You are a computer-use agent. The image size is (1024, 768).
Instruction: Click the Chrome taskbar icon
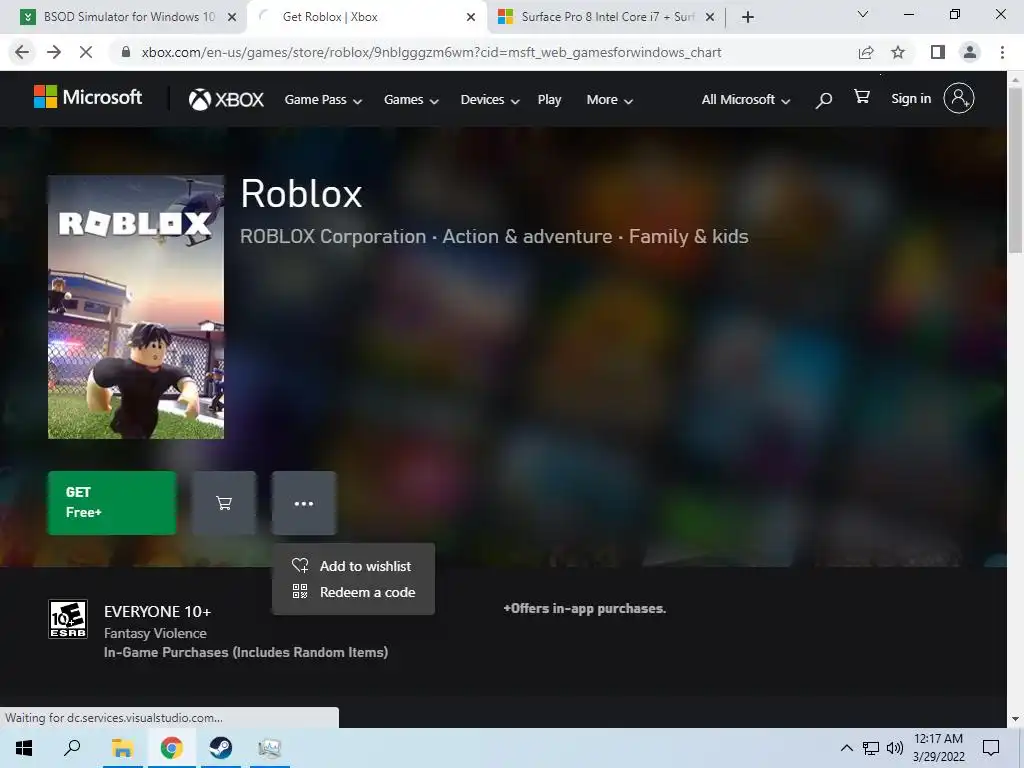pyautogui.click(x=172, y=748)
